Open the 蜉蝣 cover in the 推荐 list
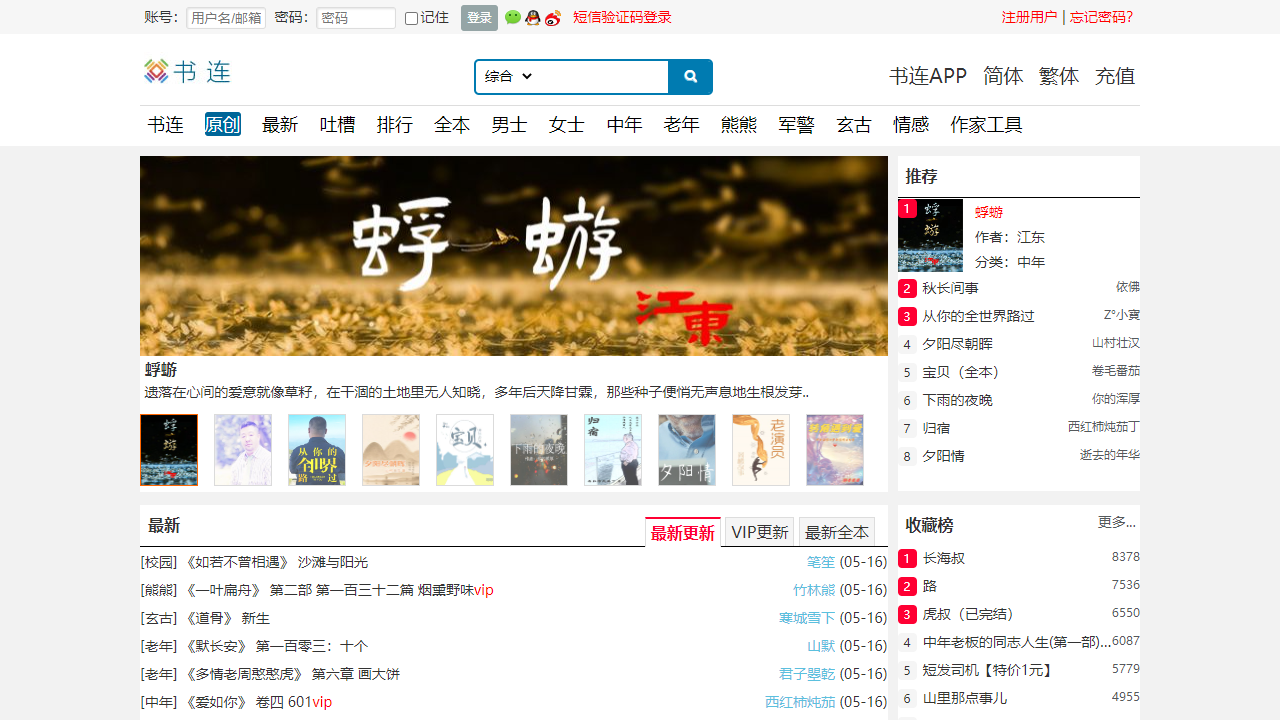The image size is (1280, 720). [930, 235]
